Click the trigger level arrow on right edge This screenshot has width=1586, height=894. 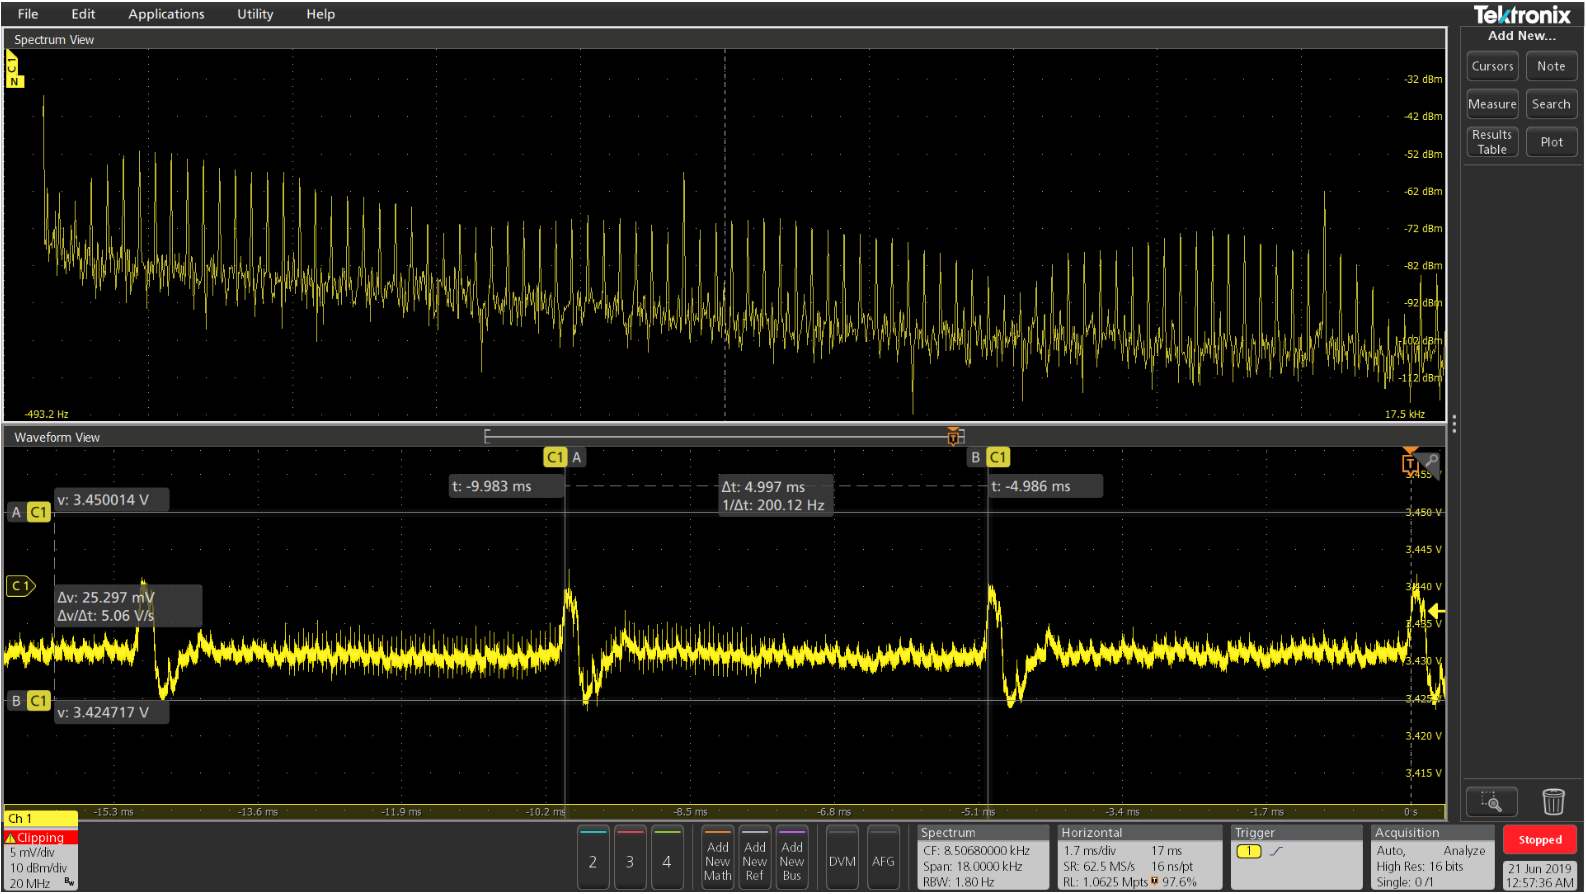1436,611
